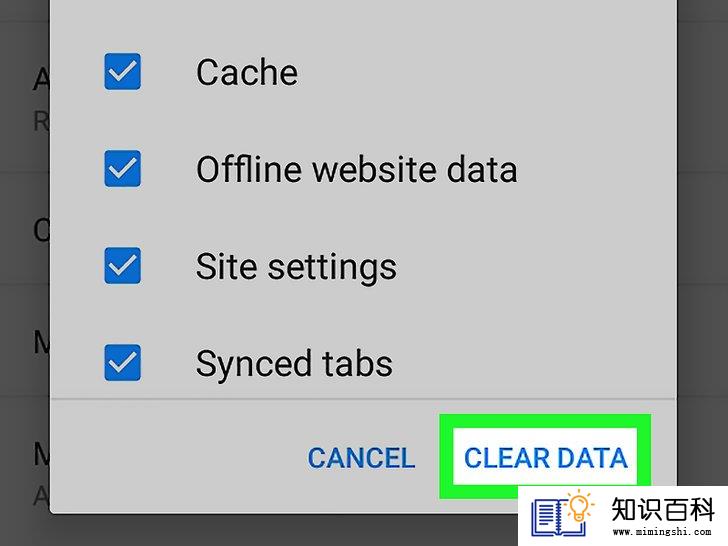Click the book and lightbulb logo icon
Image resolution: width=728 pixels, height=546 pixels.
point(561,514)
